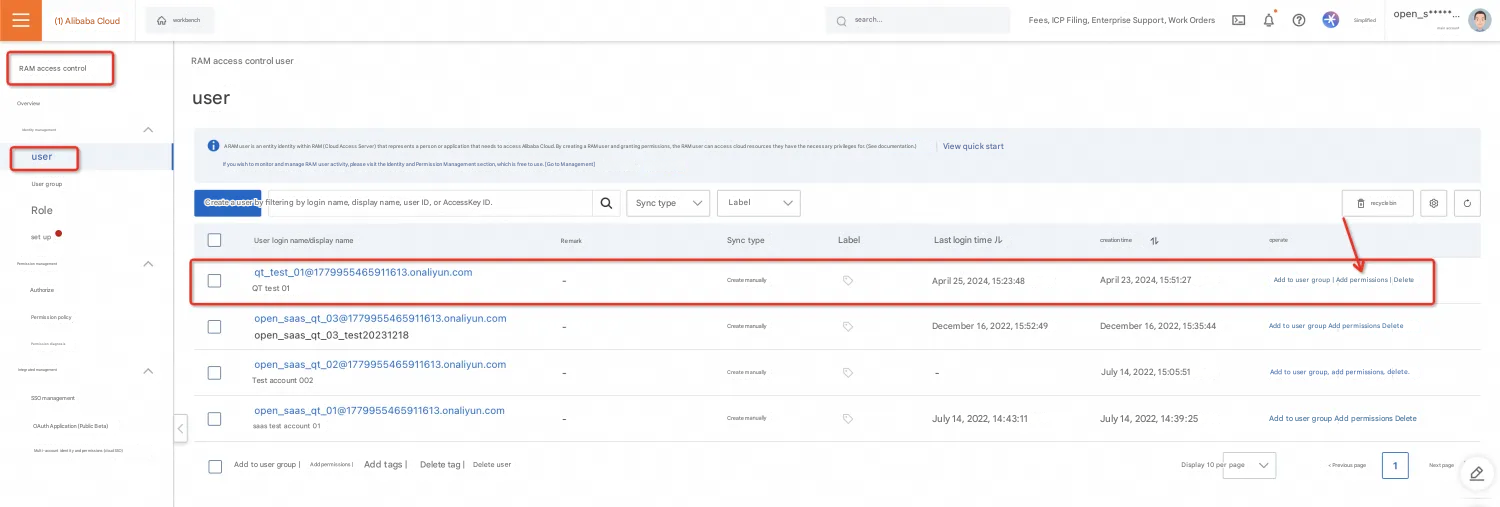Click the search magnifier in top bar
Screen dimensions: 1500x507
841,20
